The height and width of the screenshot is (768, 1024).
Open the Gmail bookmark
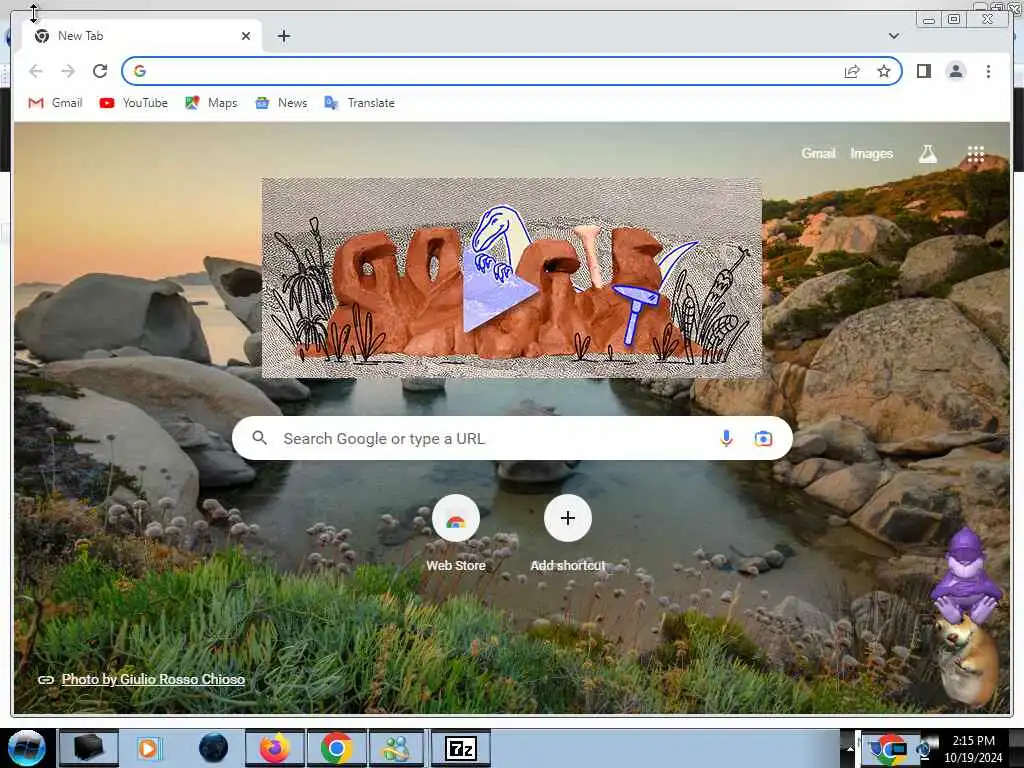pyautogui.click(x=56, y=103)
